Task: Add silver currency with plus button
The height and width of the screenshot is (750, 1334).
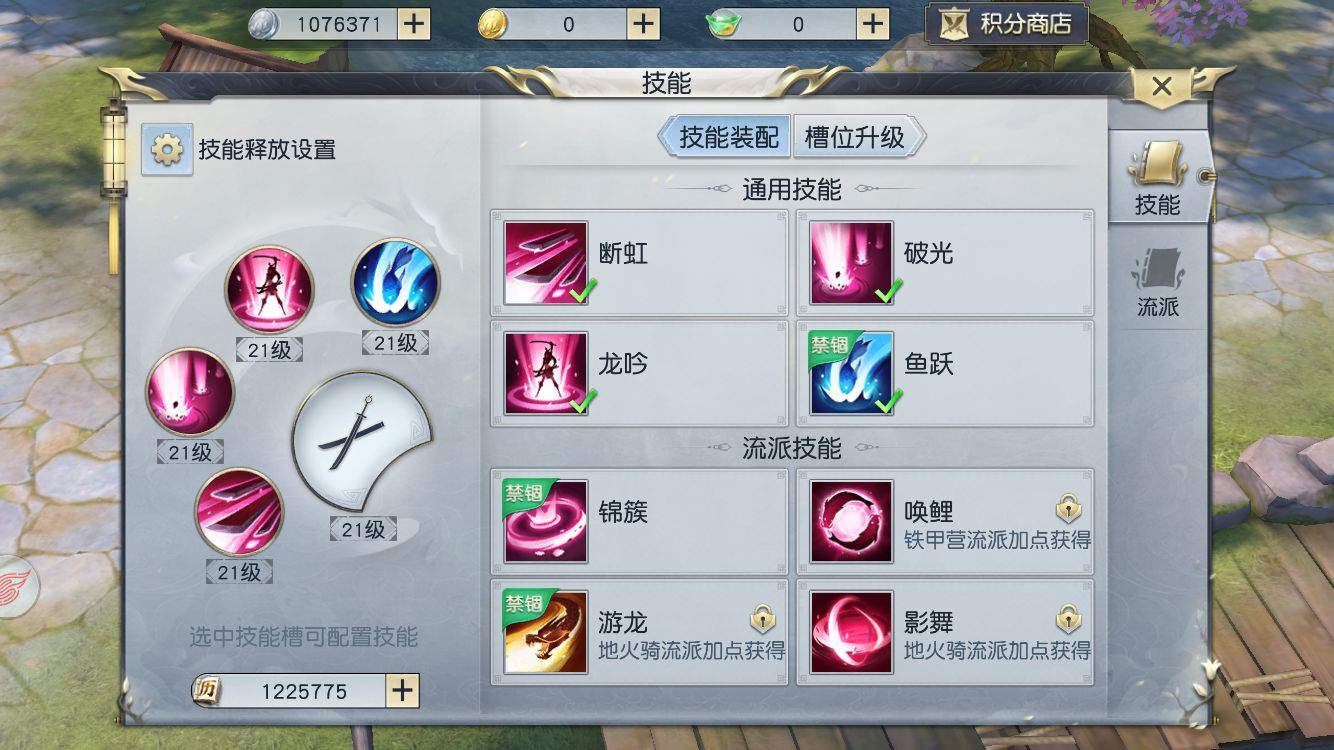Action: [x=413, y=24]
